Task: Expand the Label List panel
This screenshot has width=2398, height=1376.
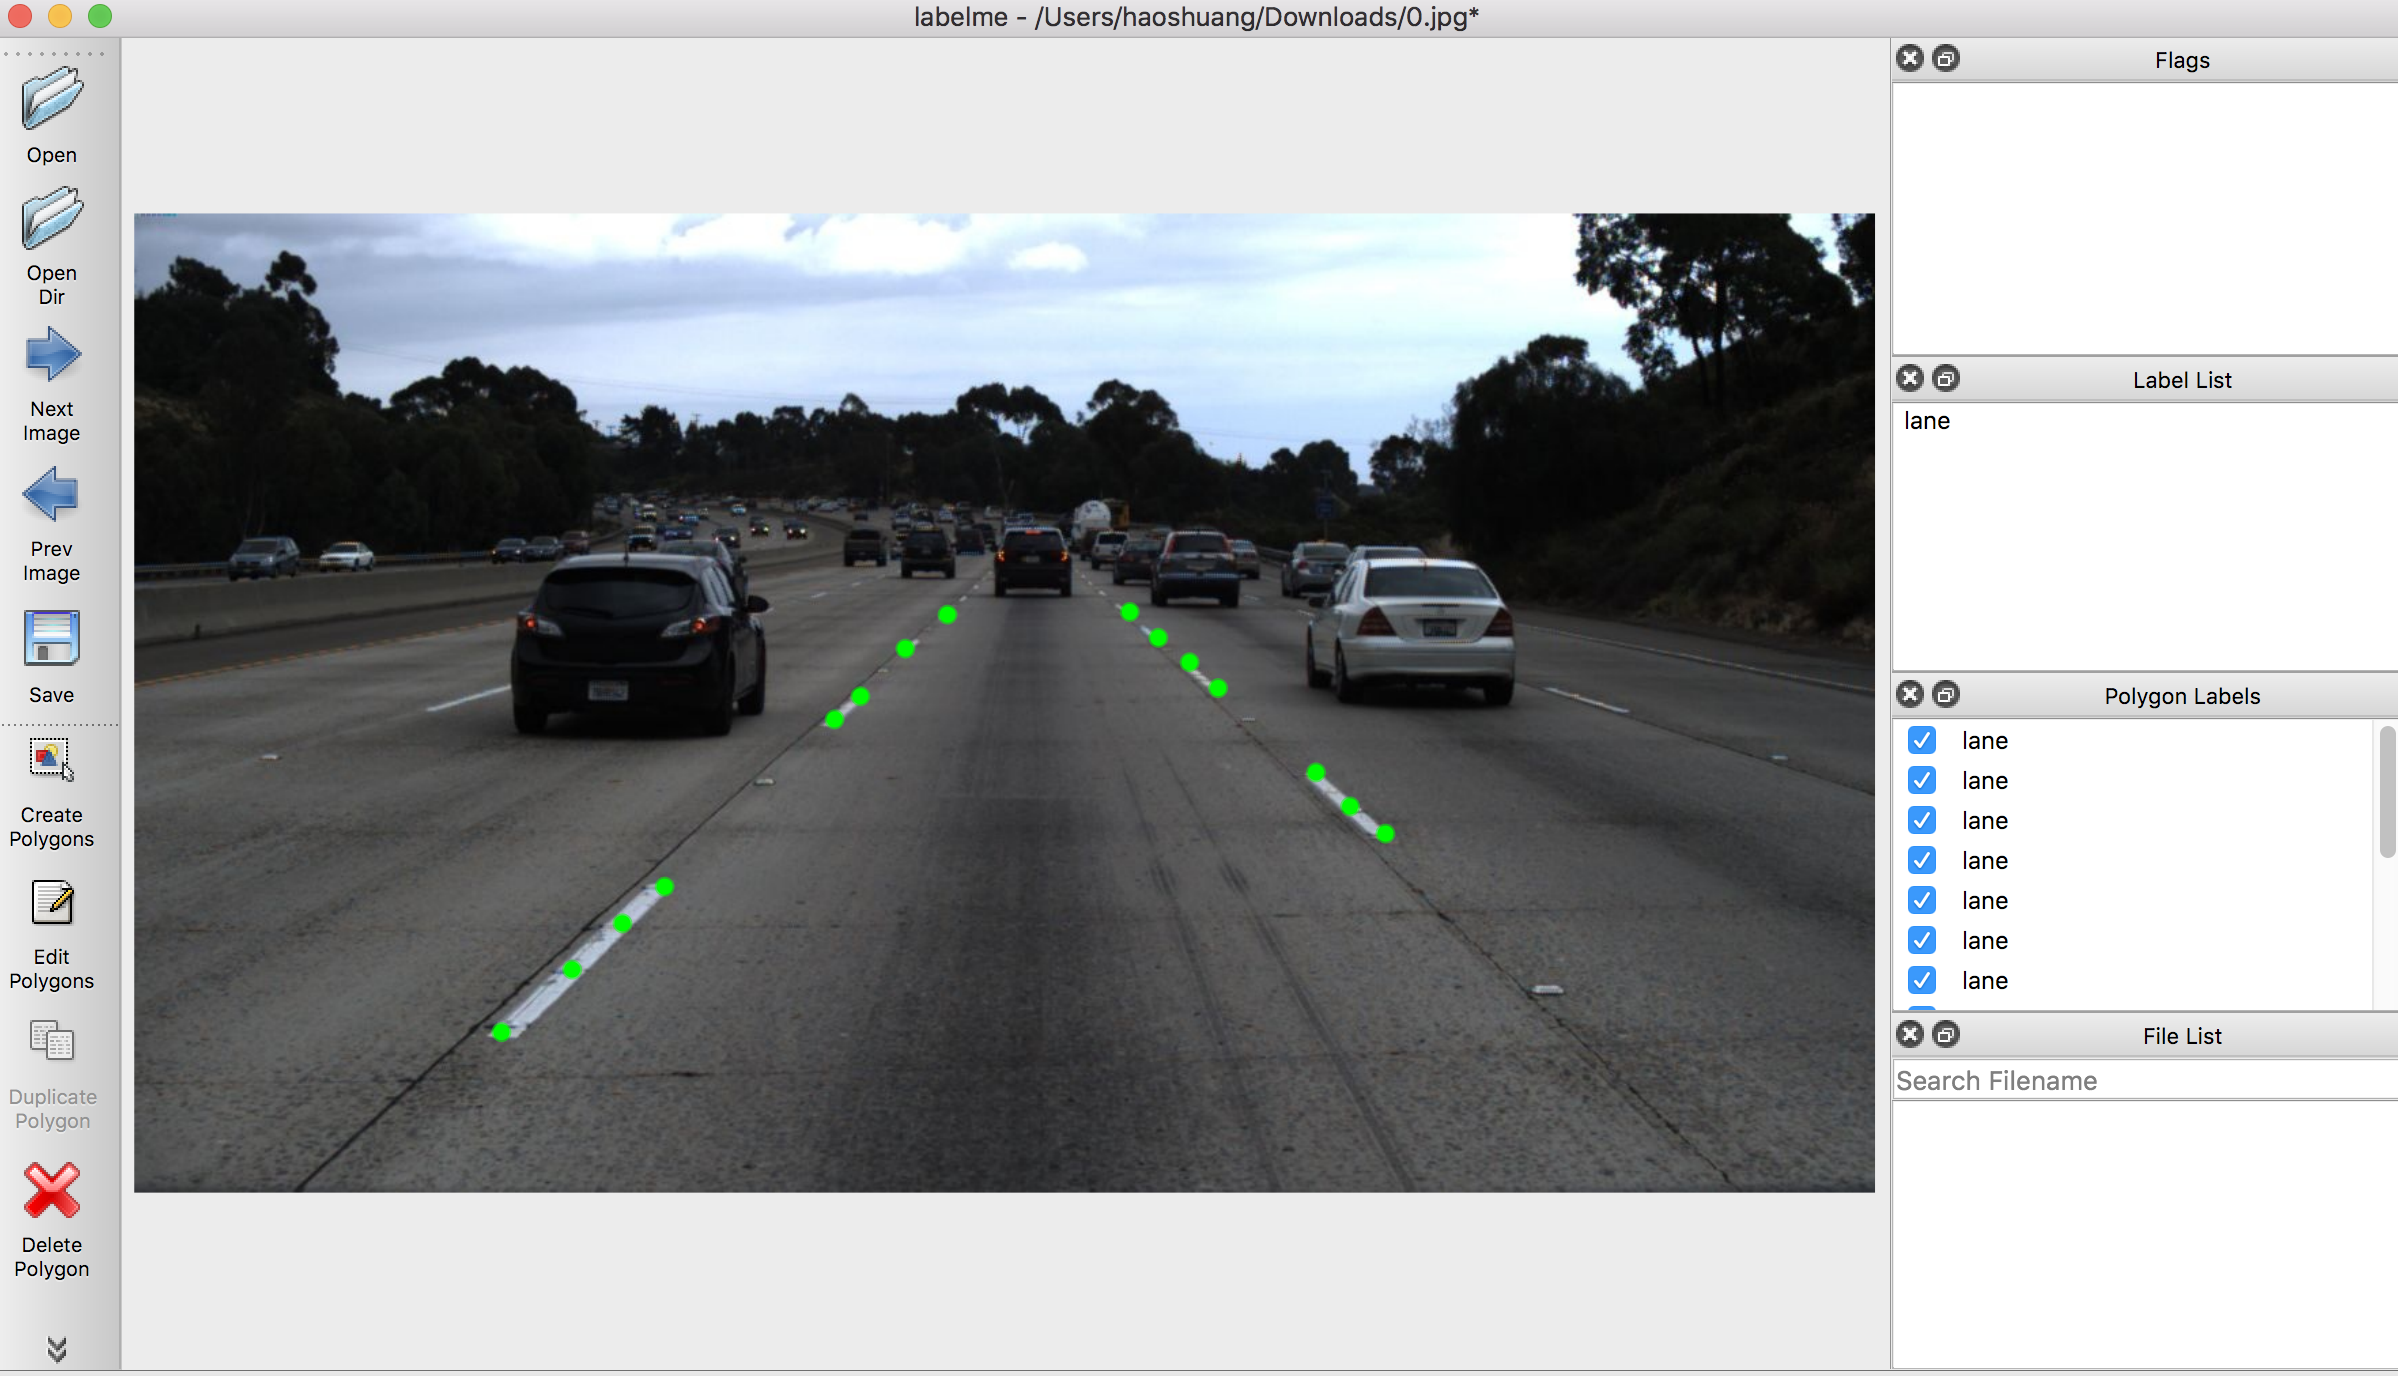Action: [1943, 379]
